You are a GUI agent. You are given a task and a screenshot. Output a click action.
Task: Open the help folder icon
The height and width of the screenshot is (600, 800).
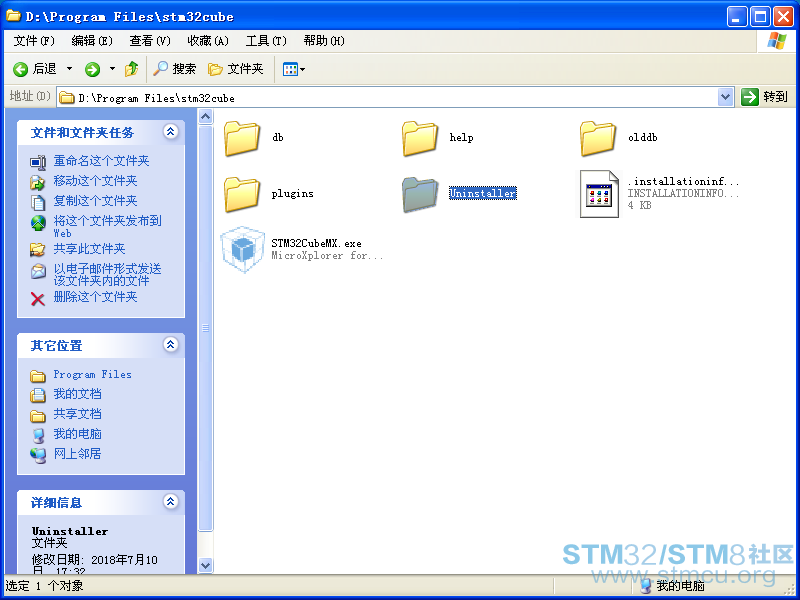(x=420, y=138)
